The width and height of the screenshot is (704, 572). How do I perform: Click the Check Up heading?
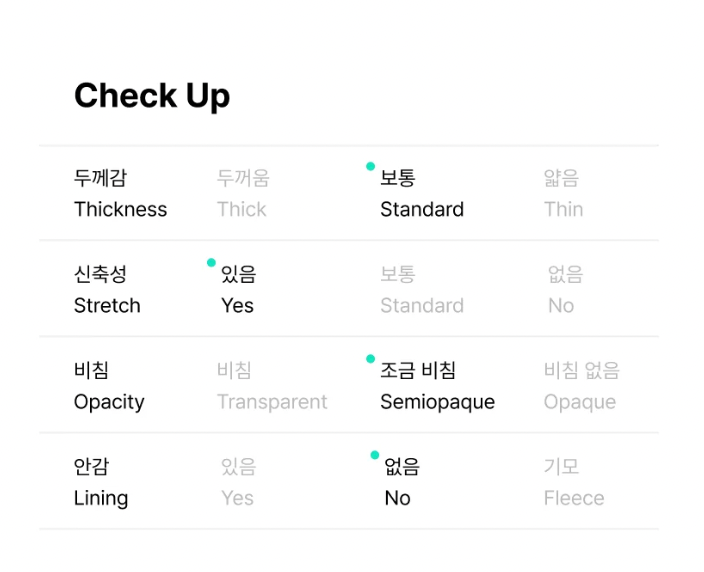(152, 96)
